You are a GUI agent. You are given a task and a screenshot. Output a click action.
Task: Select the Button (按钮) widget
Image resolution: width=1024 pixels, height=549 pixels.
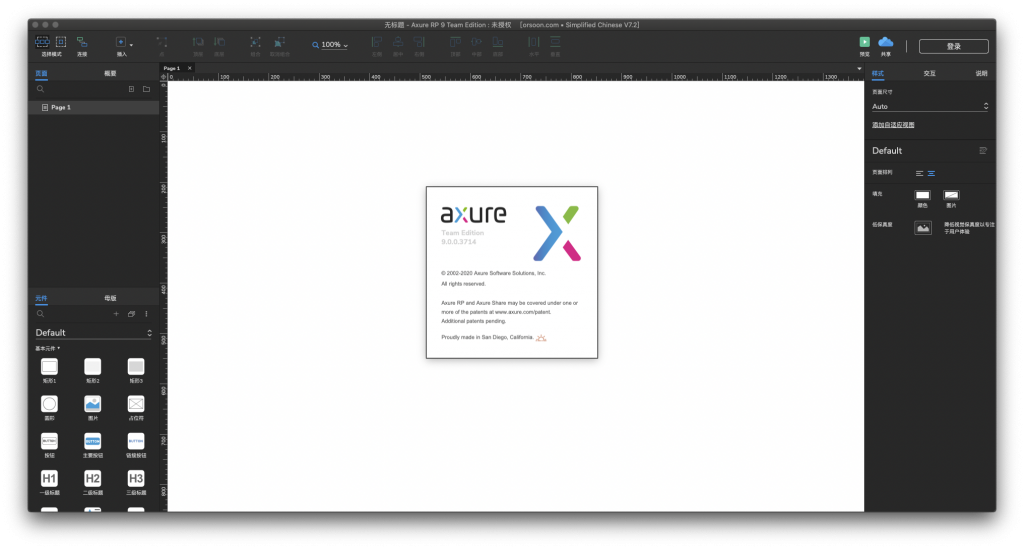pyautogui.click(x=50, y=445)
